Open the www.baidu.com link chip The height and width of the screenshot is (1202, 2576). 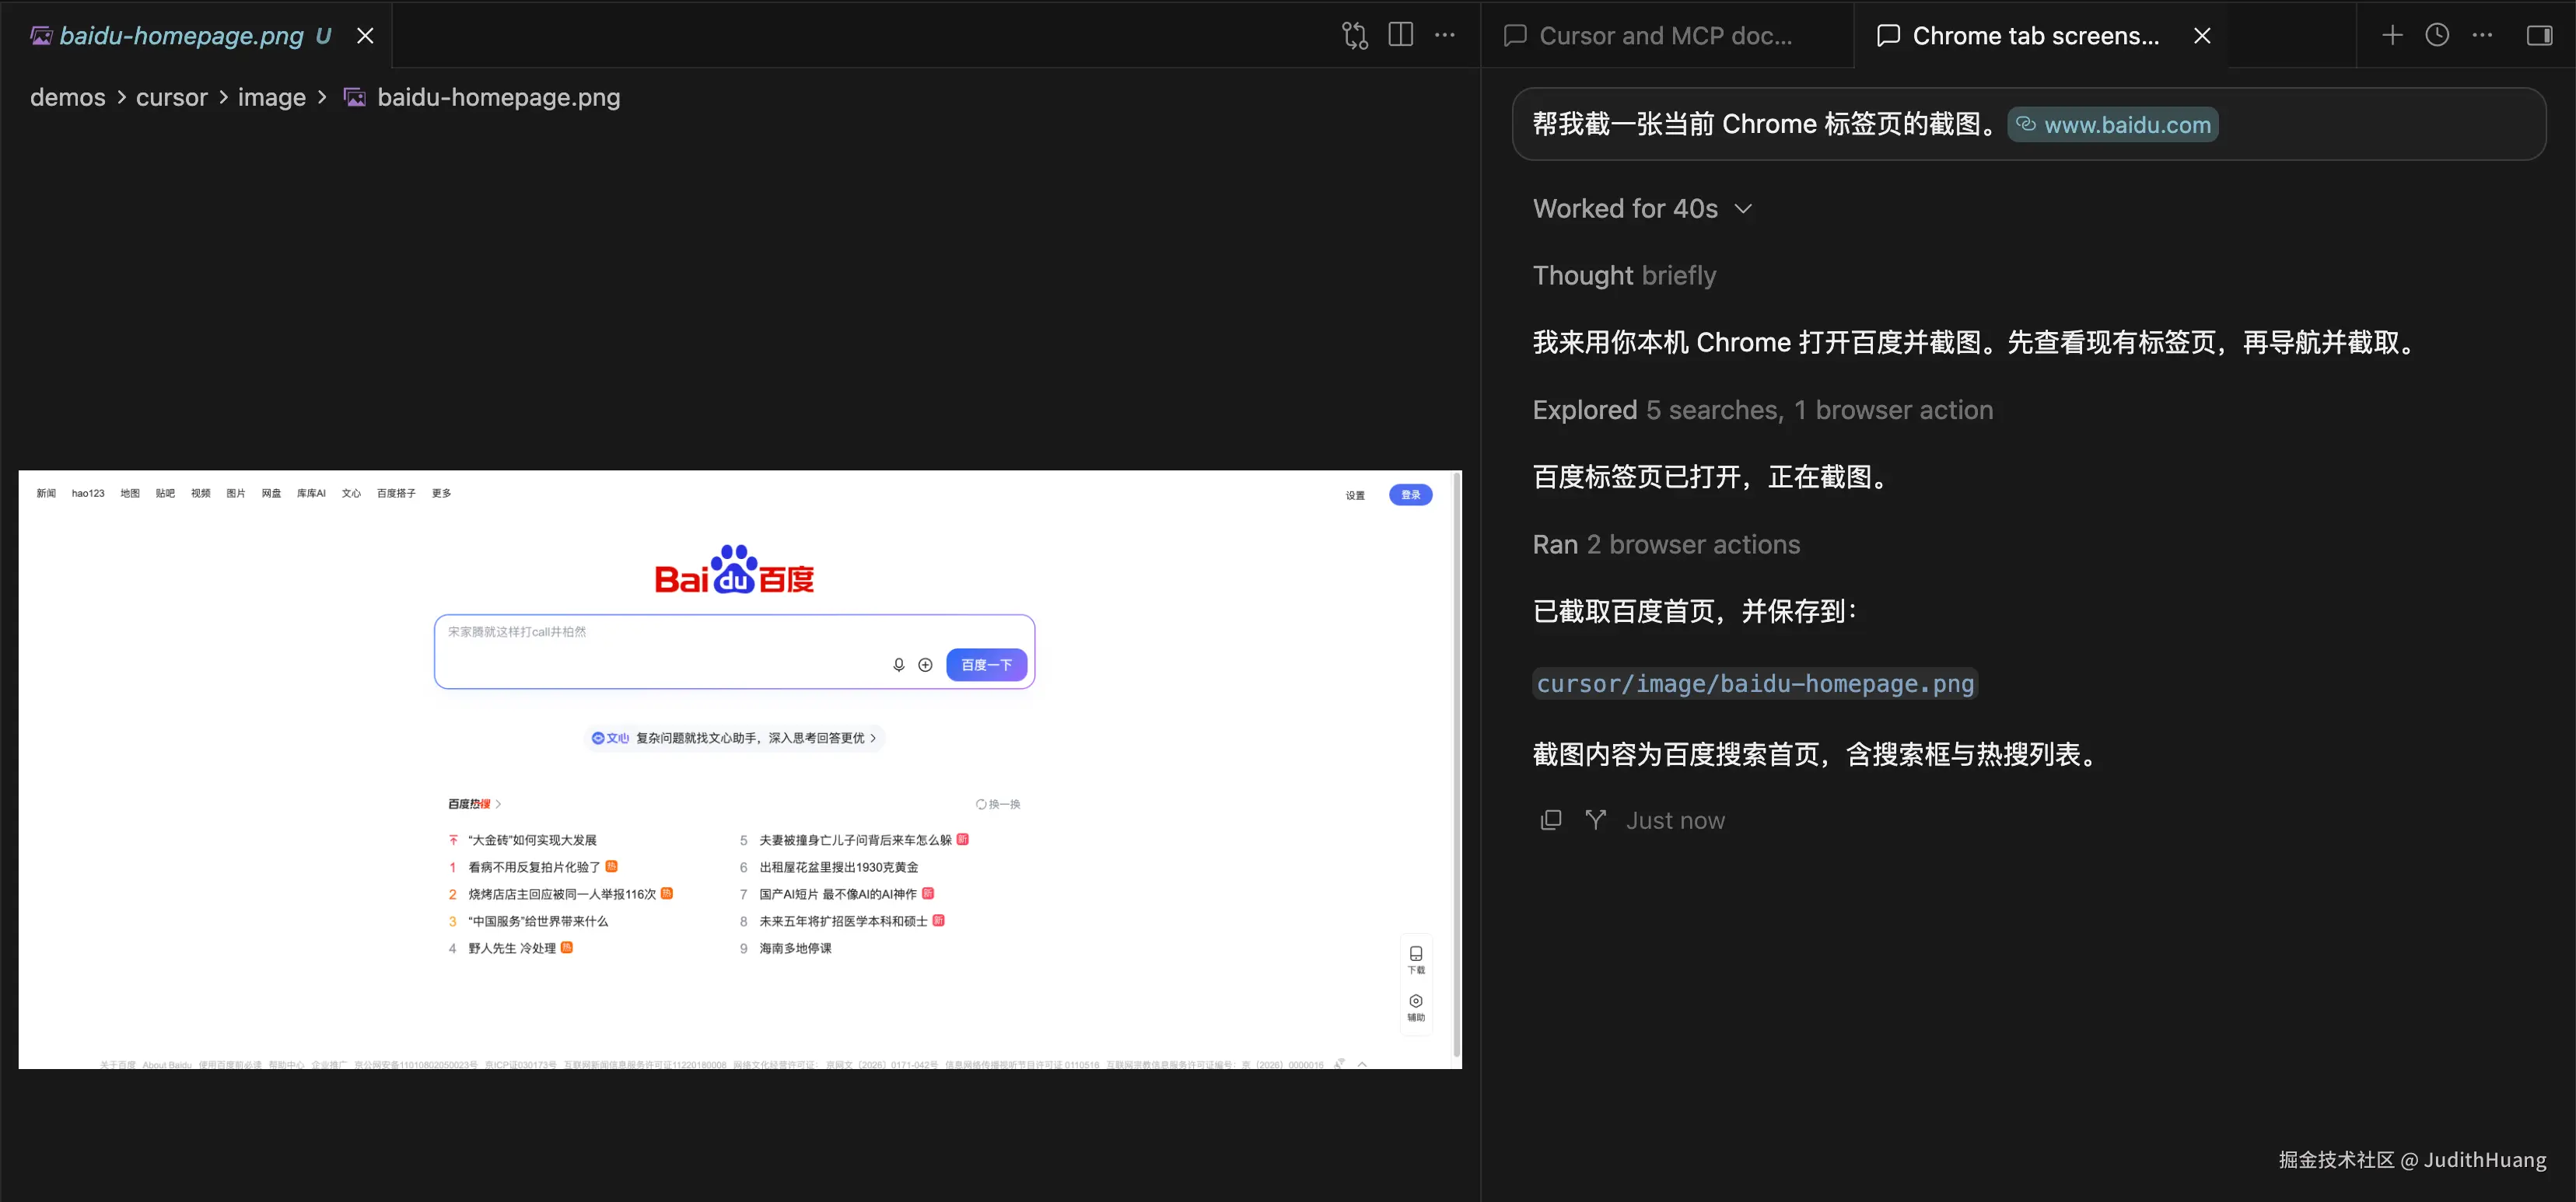(2113, 125)
